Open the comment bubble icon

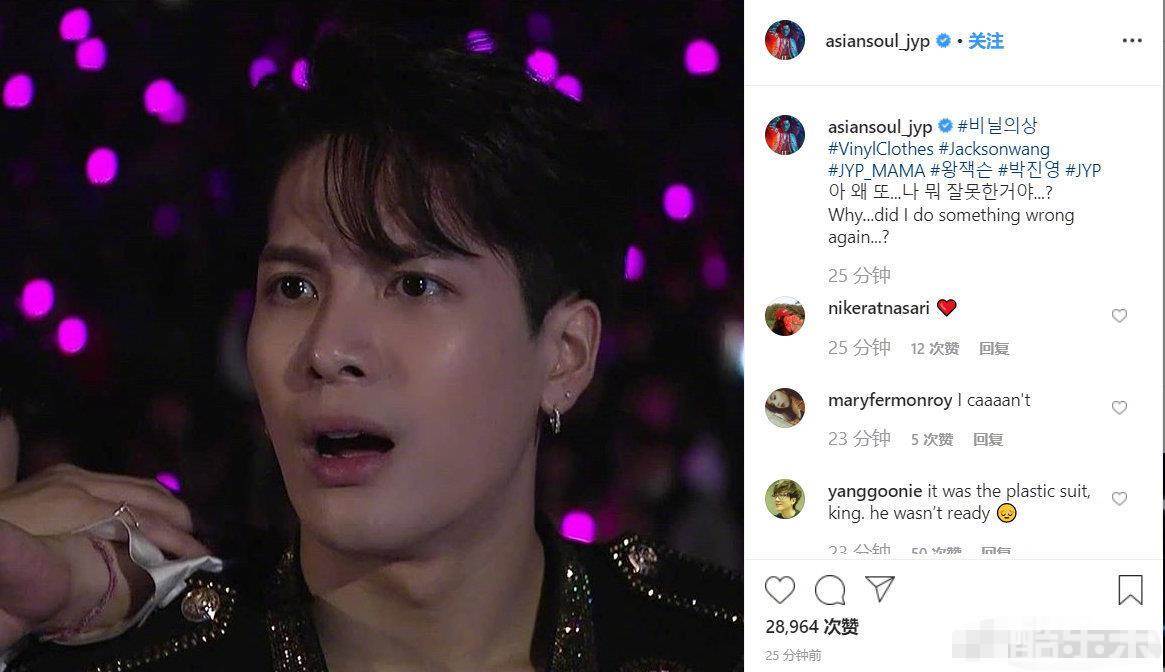coord(830,590)
